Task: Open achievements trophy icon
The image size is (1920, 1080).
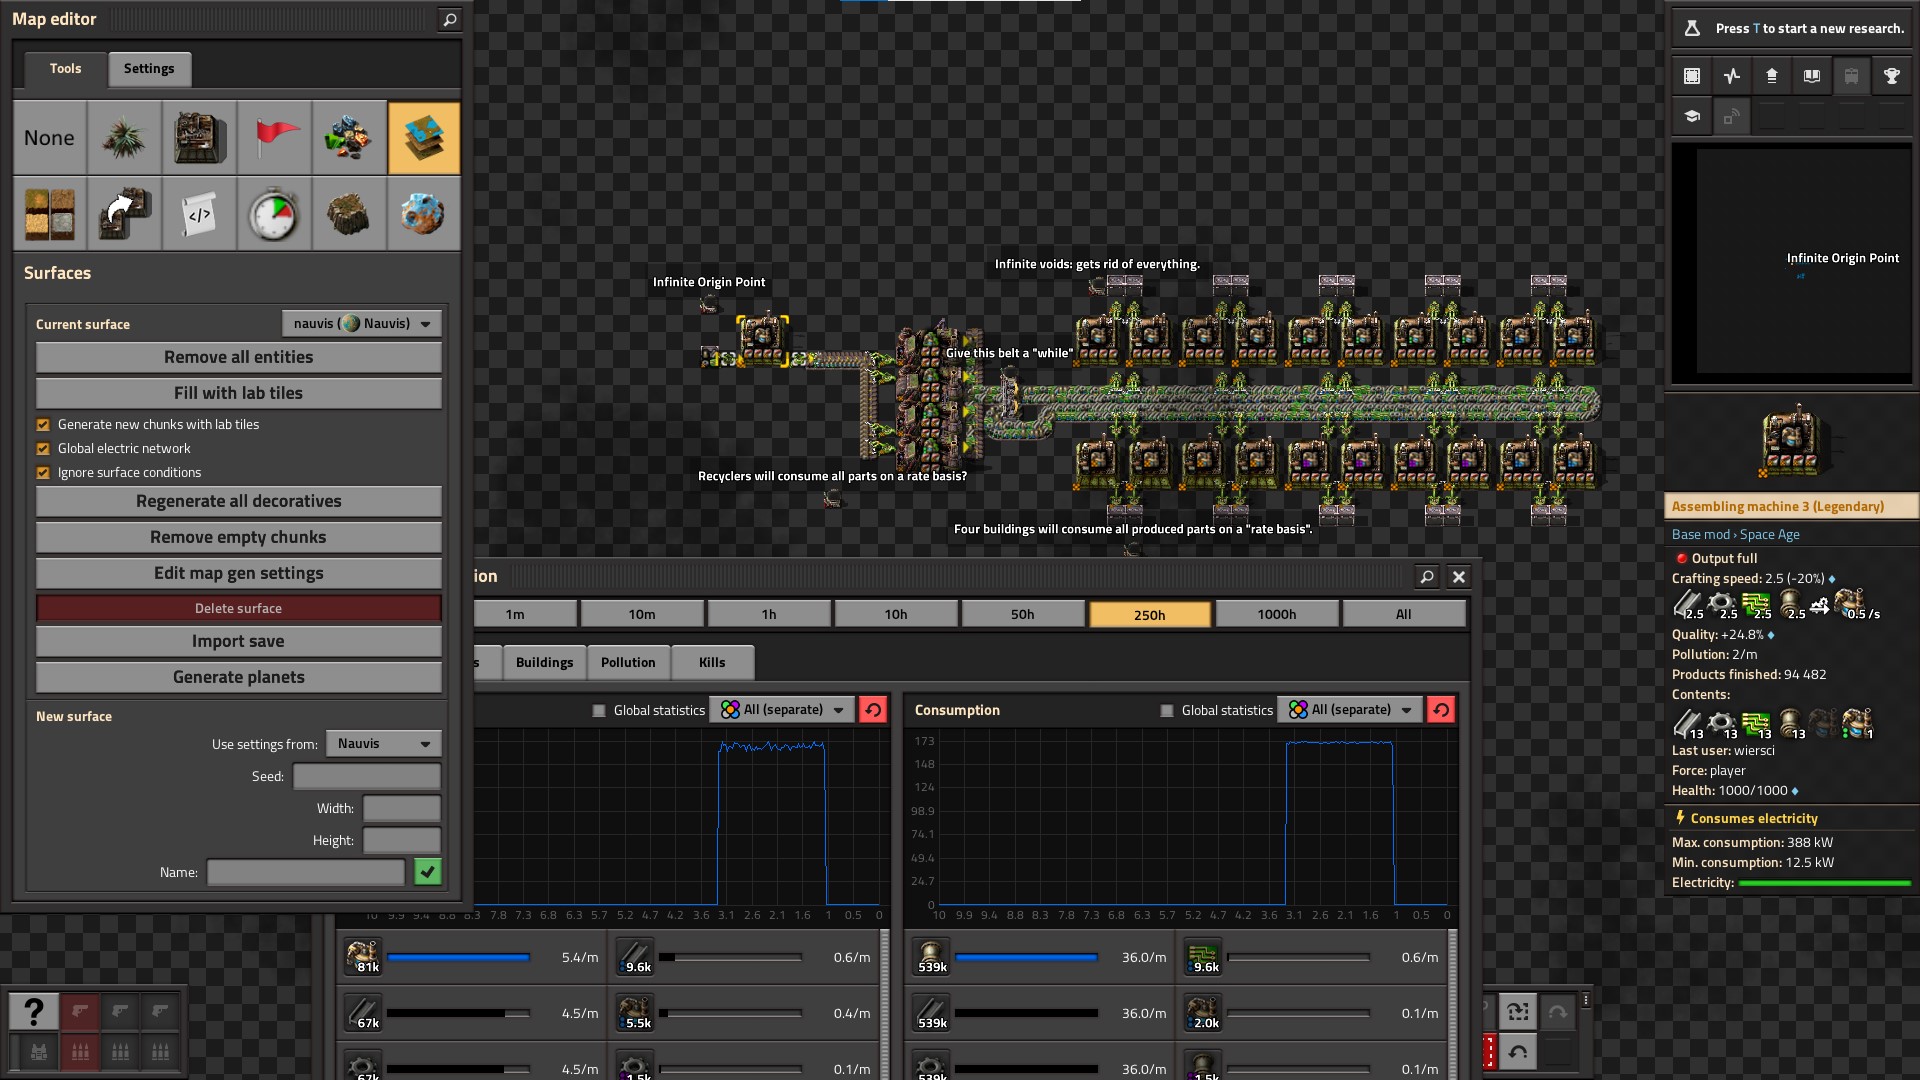Action: pyautogui.click(x=1892, y=76)
